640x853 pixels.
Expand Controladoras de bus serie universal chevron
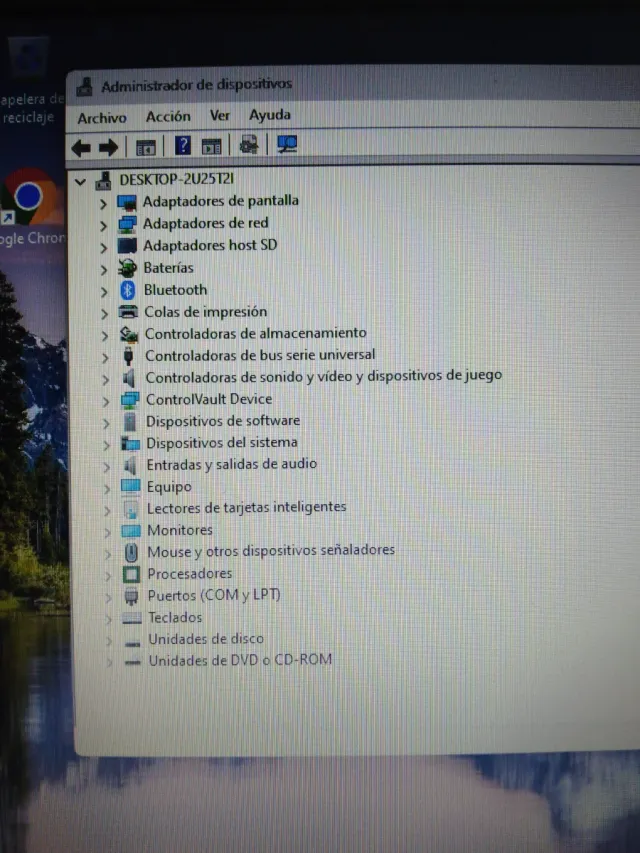tap(105, 358)
